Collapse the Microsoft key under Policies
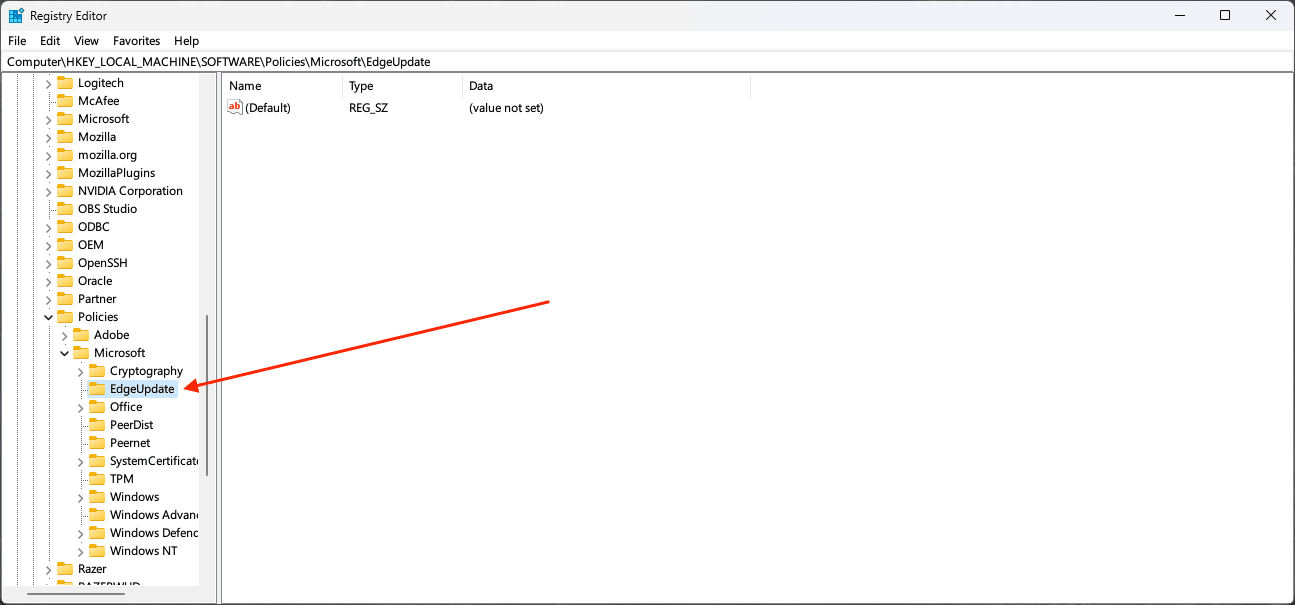Image resolution: width=1295 pixels, height=605 pixels. click(64, 353)
